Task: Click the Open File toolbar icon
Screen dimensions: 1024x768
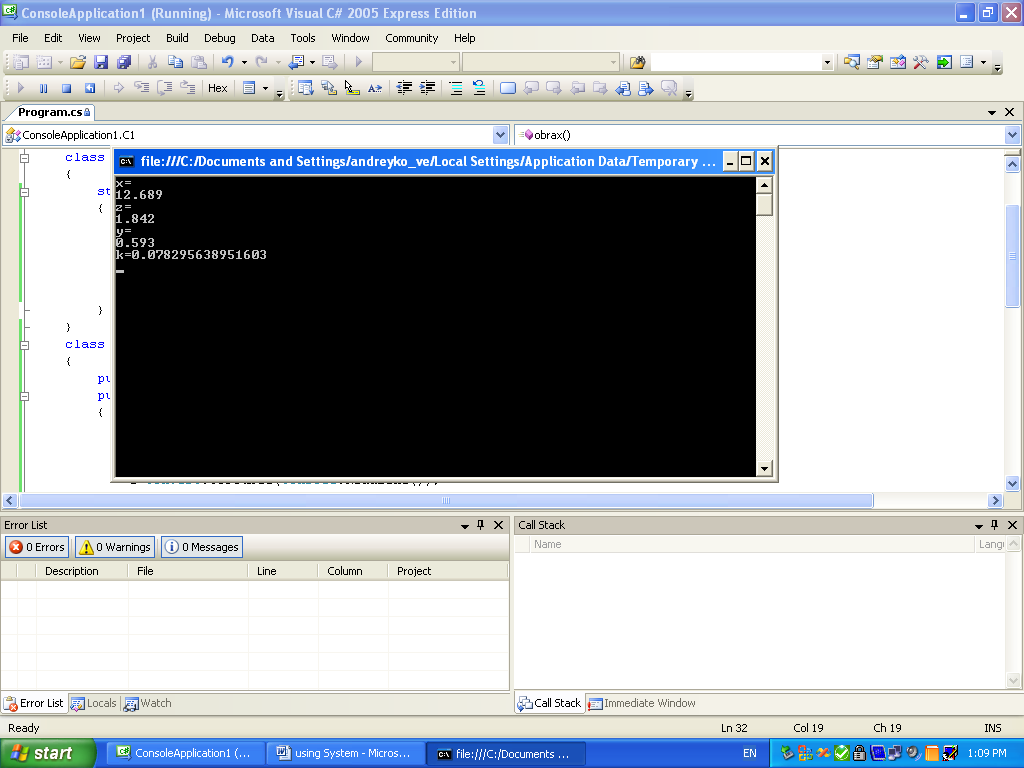Action: click(78, 62)
